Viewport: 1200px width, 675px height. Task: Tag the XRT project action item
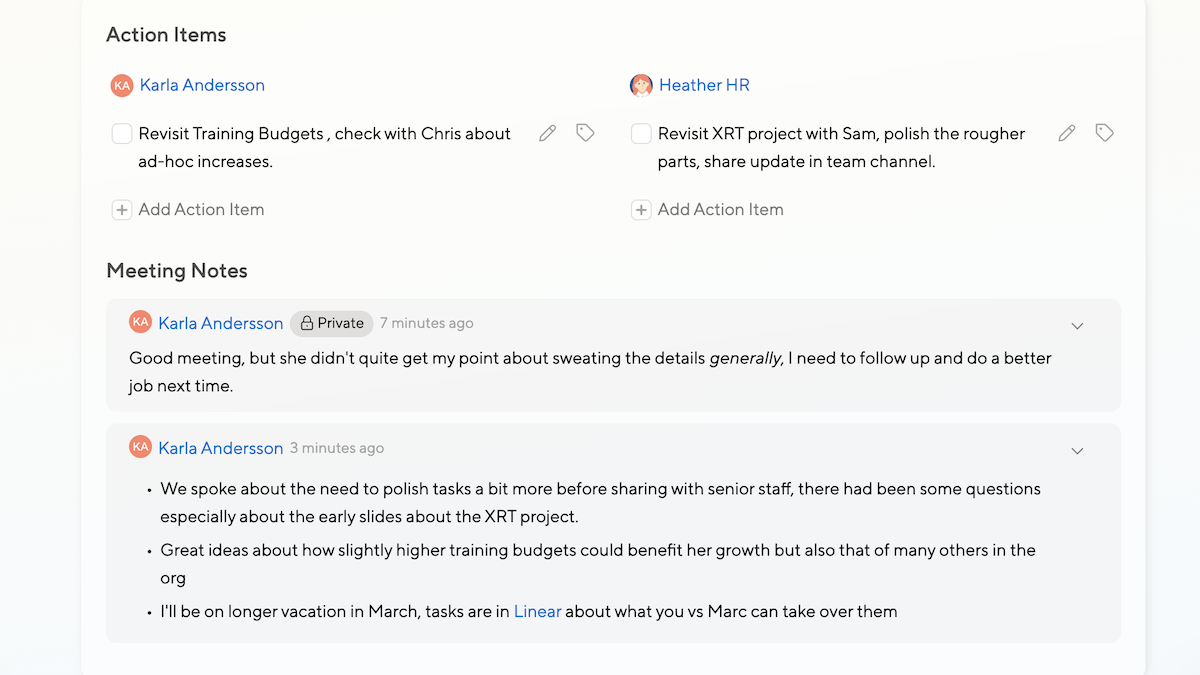(1104, 133)
